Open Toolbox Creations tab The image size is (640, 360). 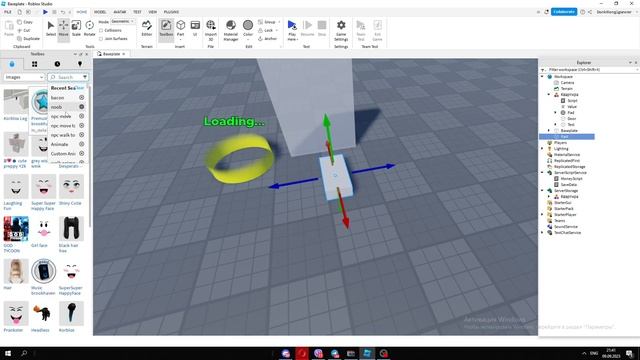[80, 64]
